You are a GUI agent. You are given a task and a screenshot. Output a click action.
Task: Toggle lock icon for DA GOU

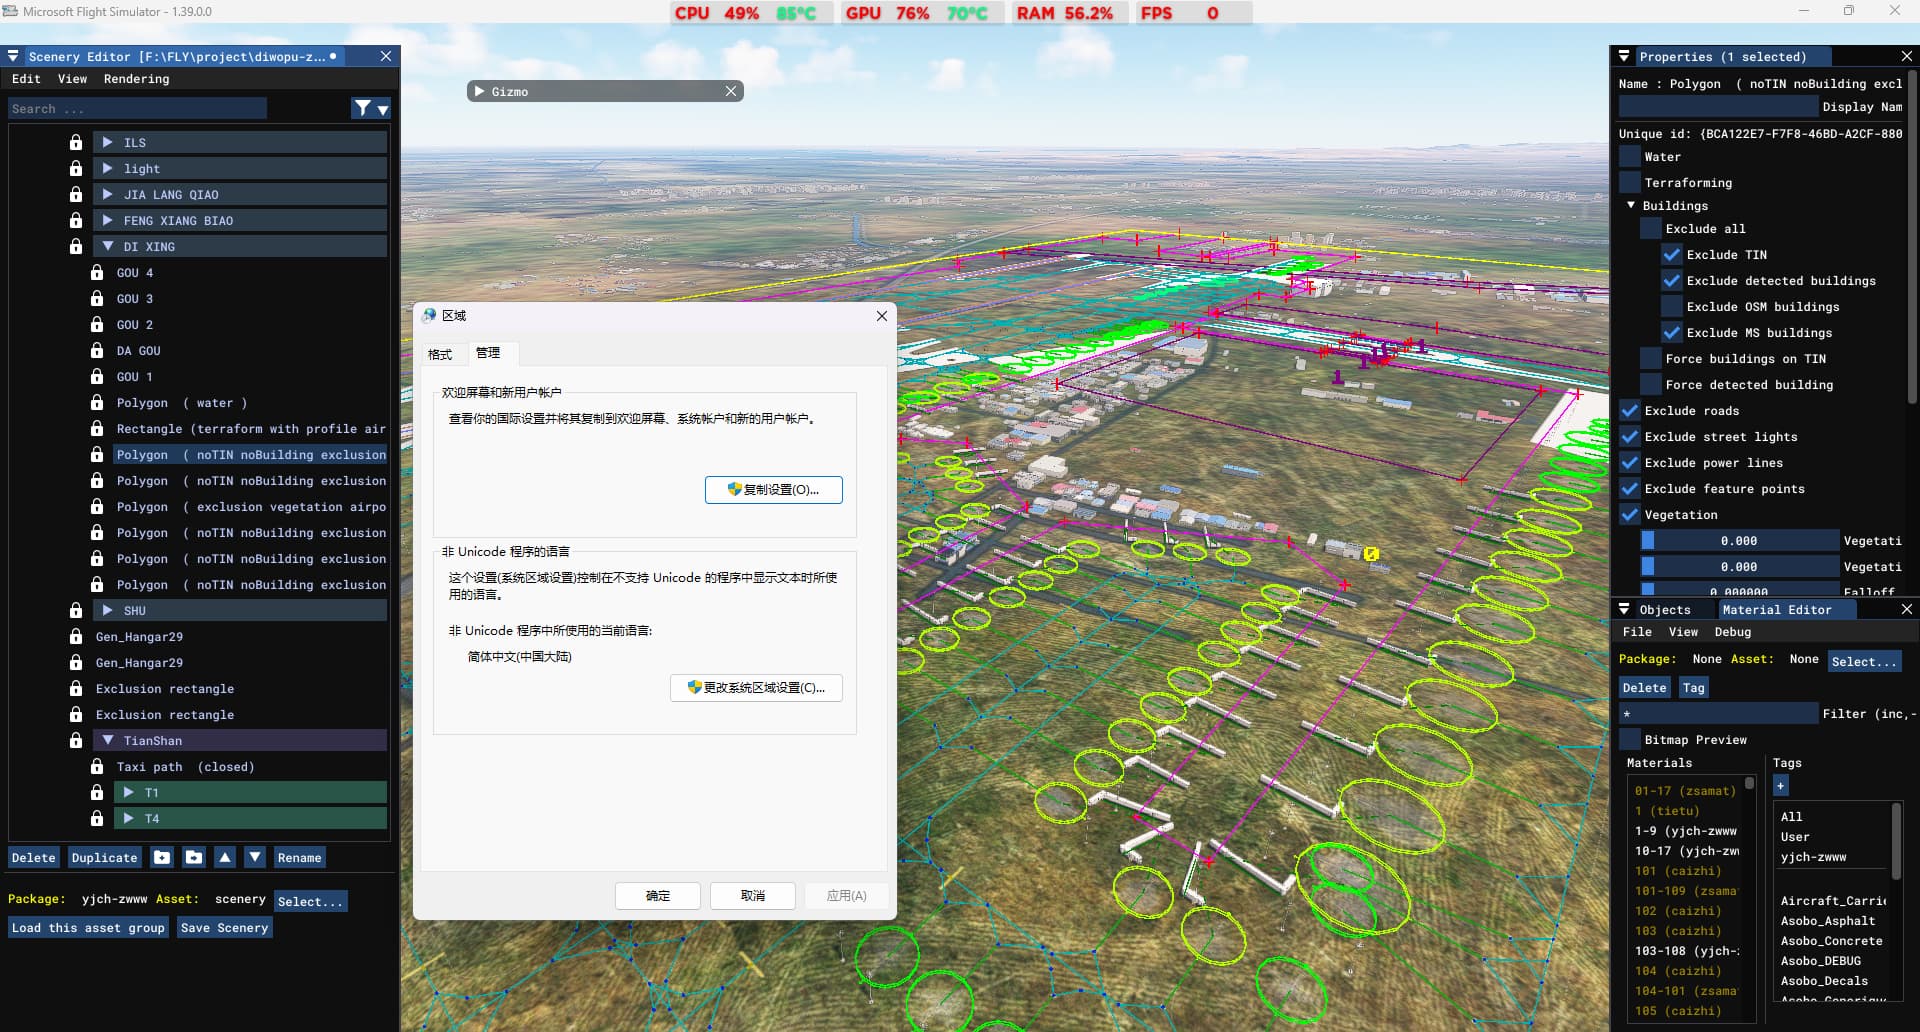[97, 351]
